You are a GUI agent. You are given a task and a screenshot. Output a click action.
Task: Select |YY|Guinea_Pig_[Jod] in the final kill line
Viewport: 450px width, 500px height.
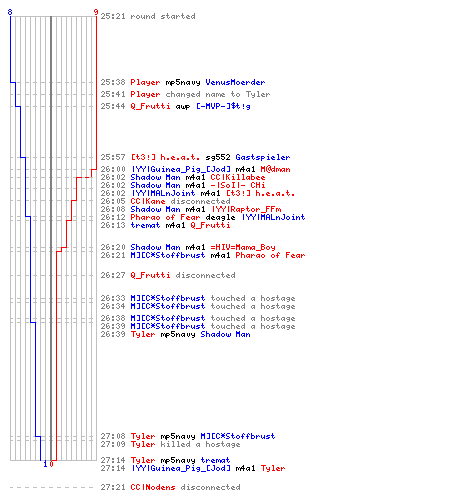tap(181, 468)
